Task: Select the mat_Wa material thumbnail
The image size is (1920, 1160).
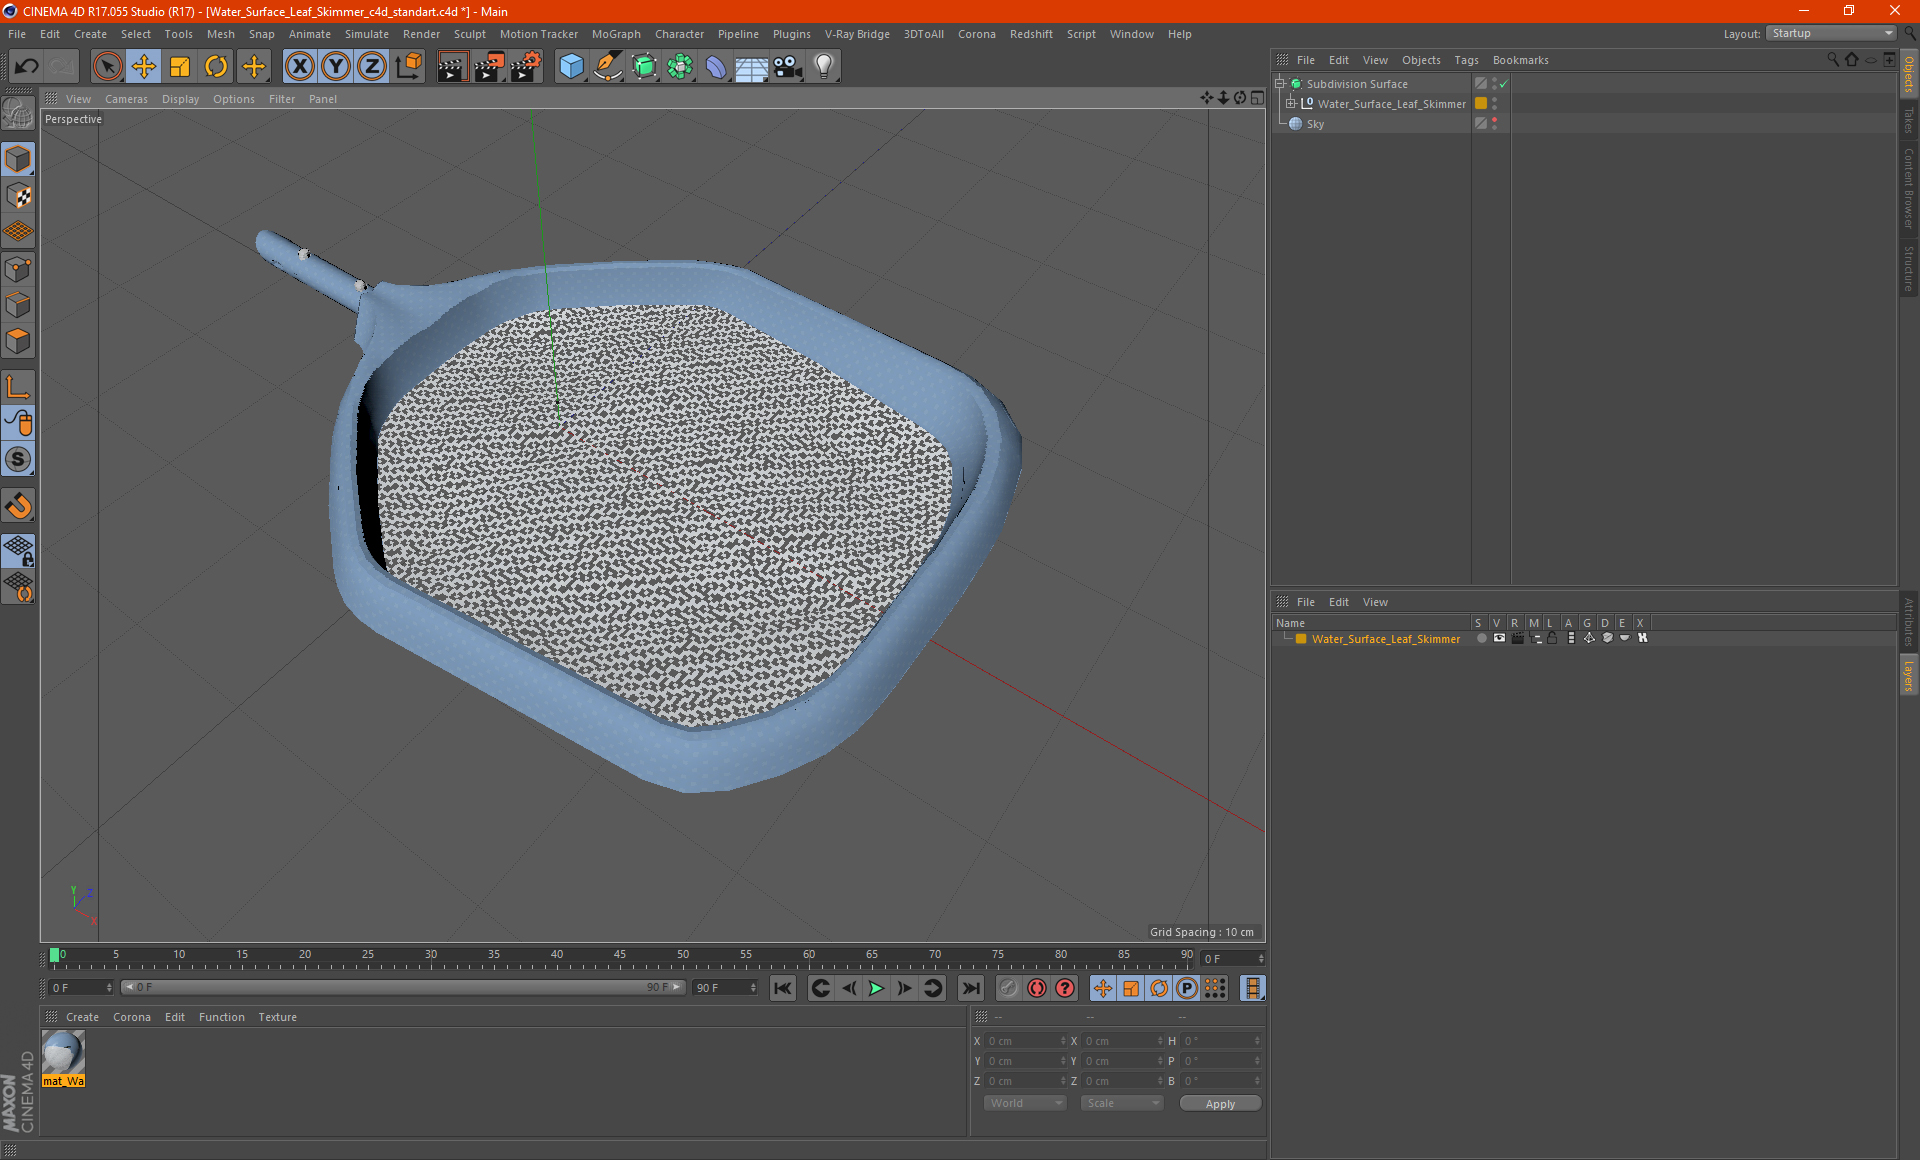Action: [63, 1053]
